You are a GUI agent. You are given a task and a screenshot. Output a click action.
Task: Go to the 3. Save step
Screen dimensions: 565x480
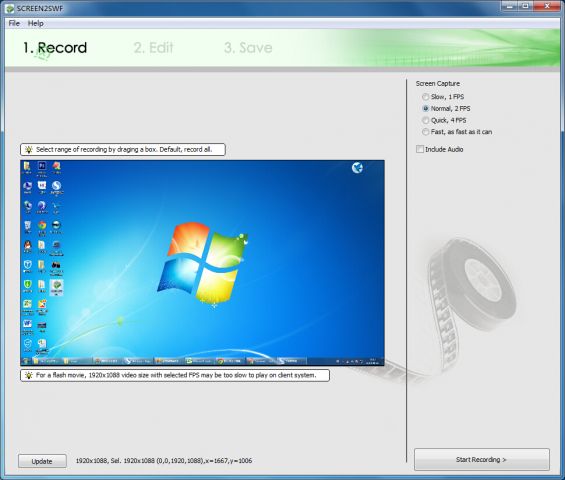(248, 48)
